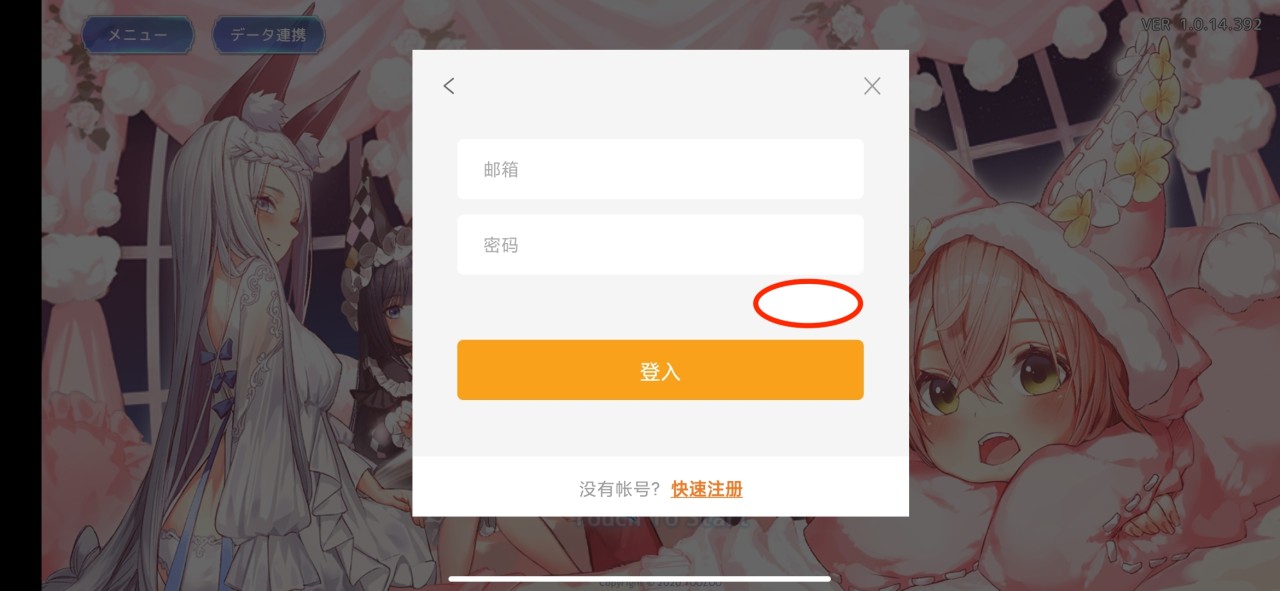Image resolution: width=1280 pixels, height=591 pixels.
Task: Focus the 邮箱 email input field
Action: click(x=660, y=169)
